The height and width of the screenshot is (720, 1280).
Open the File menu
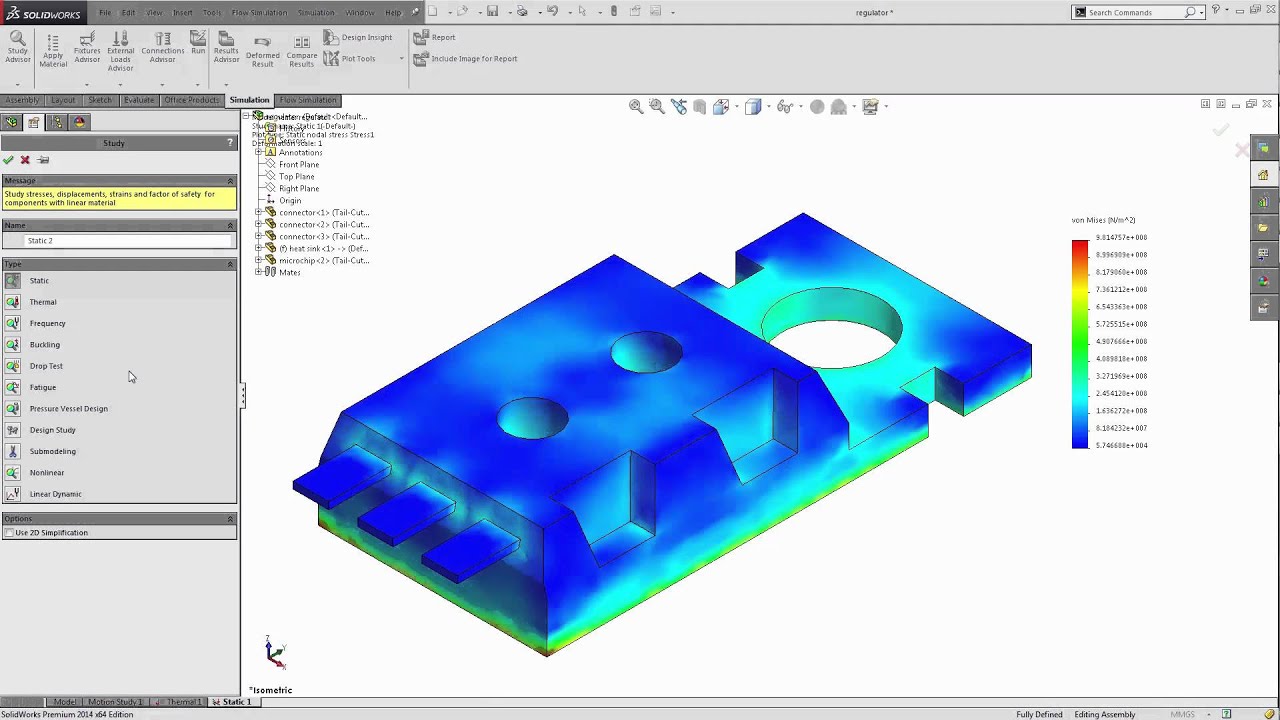coord(105,12)
